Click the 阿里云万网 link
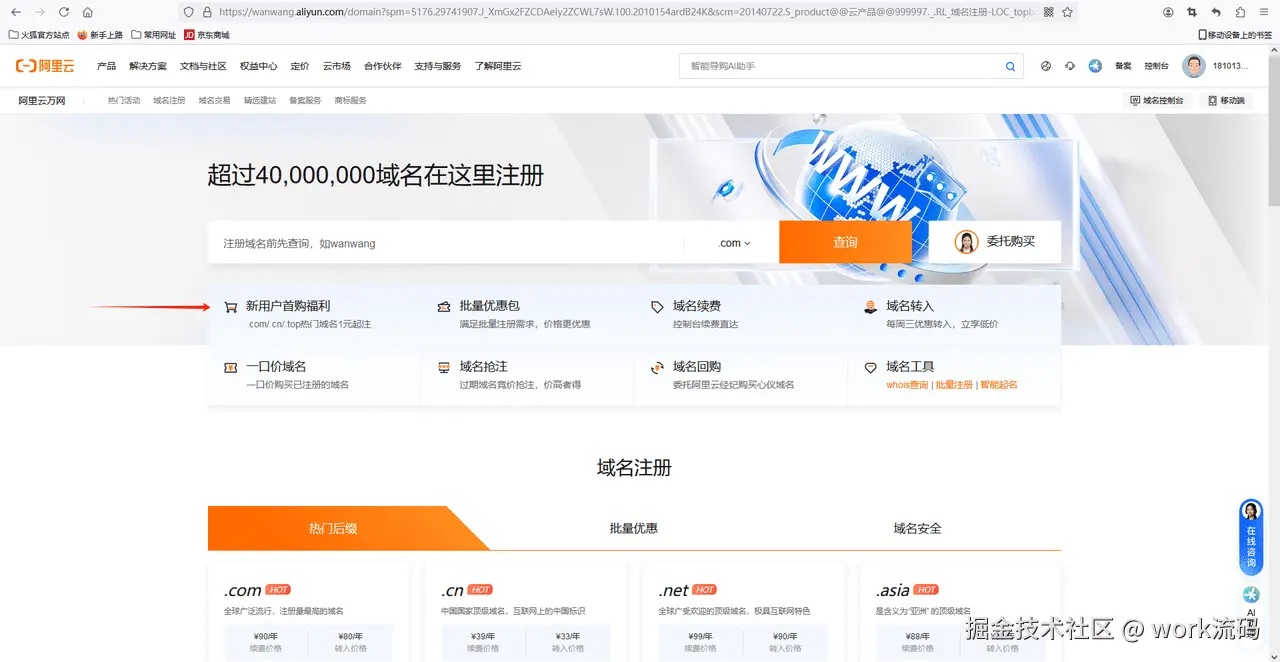This screenshot has width=1280, height=662. pyautogui.click(x=42, y=100)
